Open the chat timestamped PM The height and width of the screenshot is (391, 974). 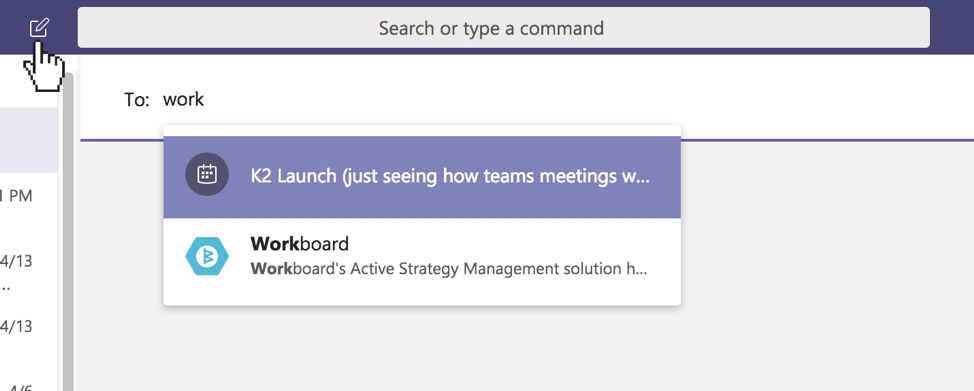point(29,205)
